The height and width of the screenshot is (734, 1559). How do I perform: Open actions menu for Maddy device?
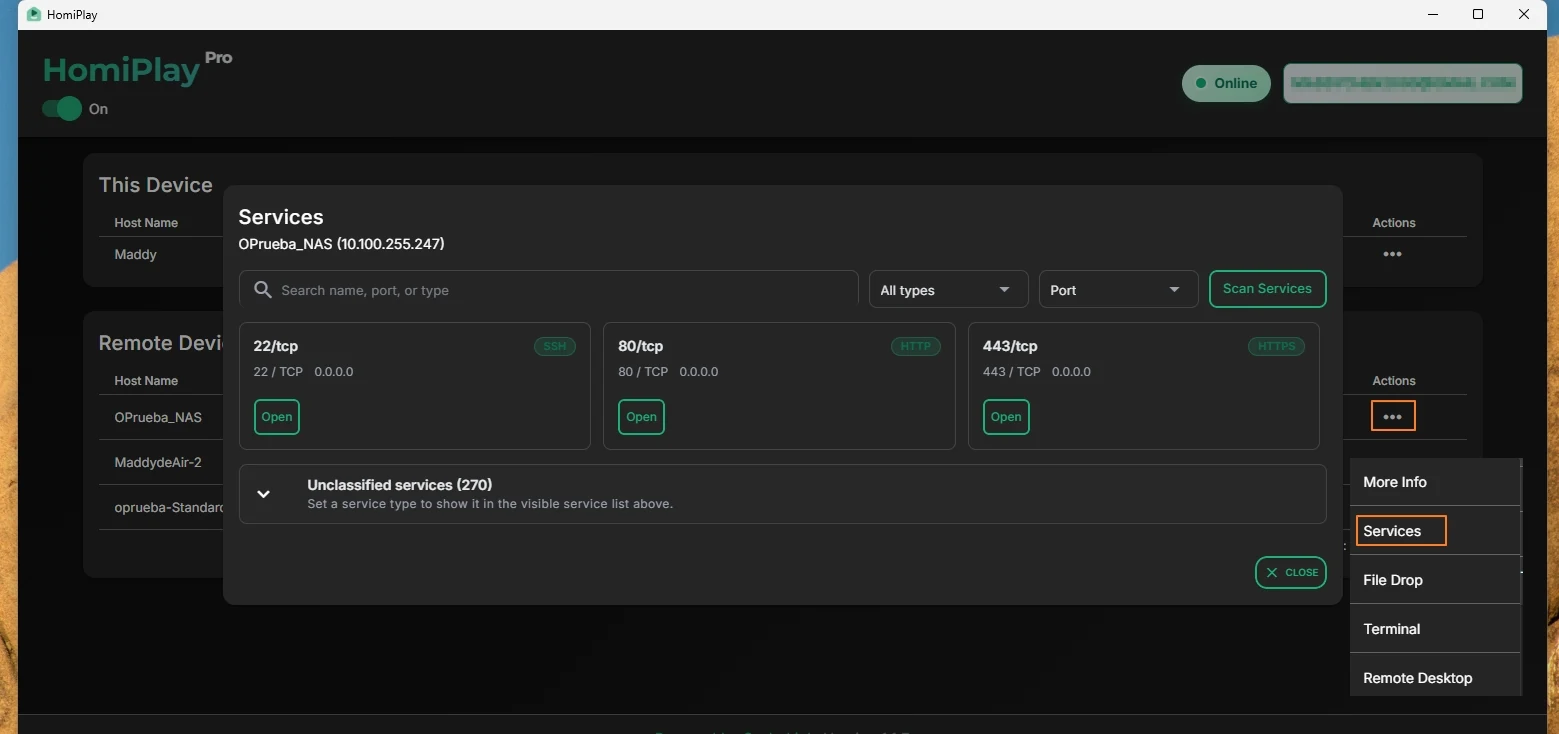coord(1392,254)
